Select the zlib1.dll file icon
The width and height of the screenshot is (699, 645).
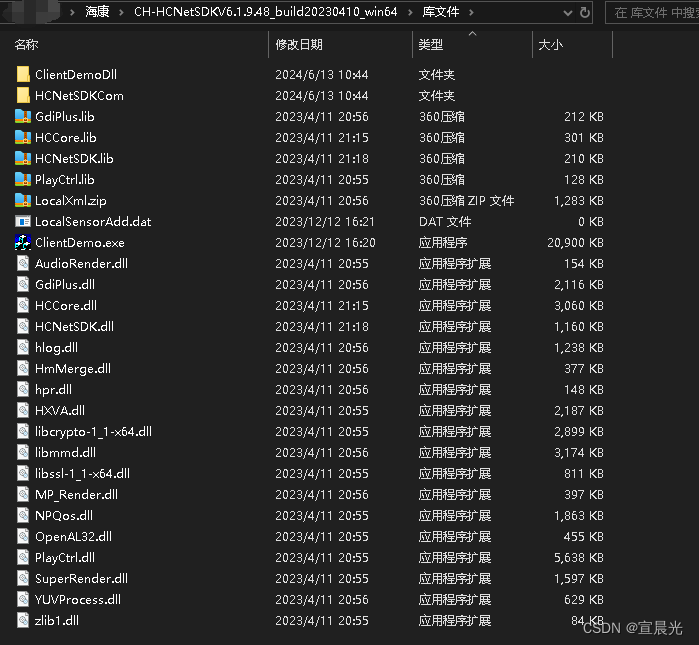[23, 620]
